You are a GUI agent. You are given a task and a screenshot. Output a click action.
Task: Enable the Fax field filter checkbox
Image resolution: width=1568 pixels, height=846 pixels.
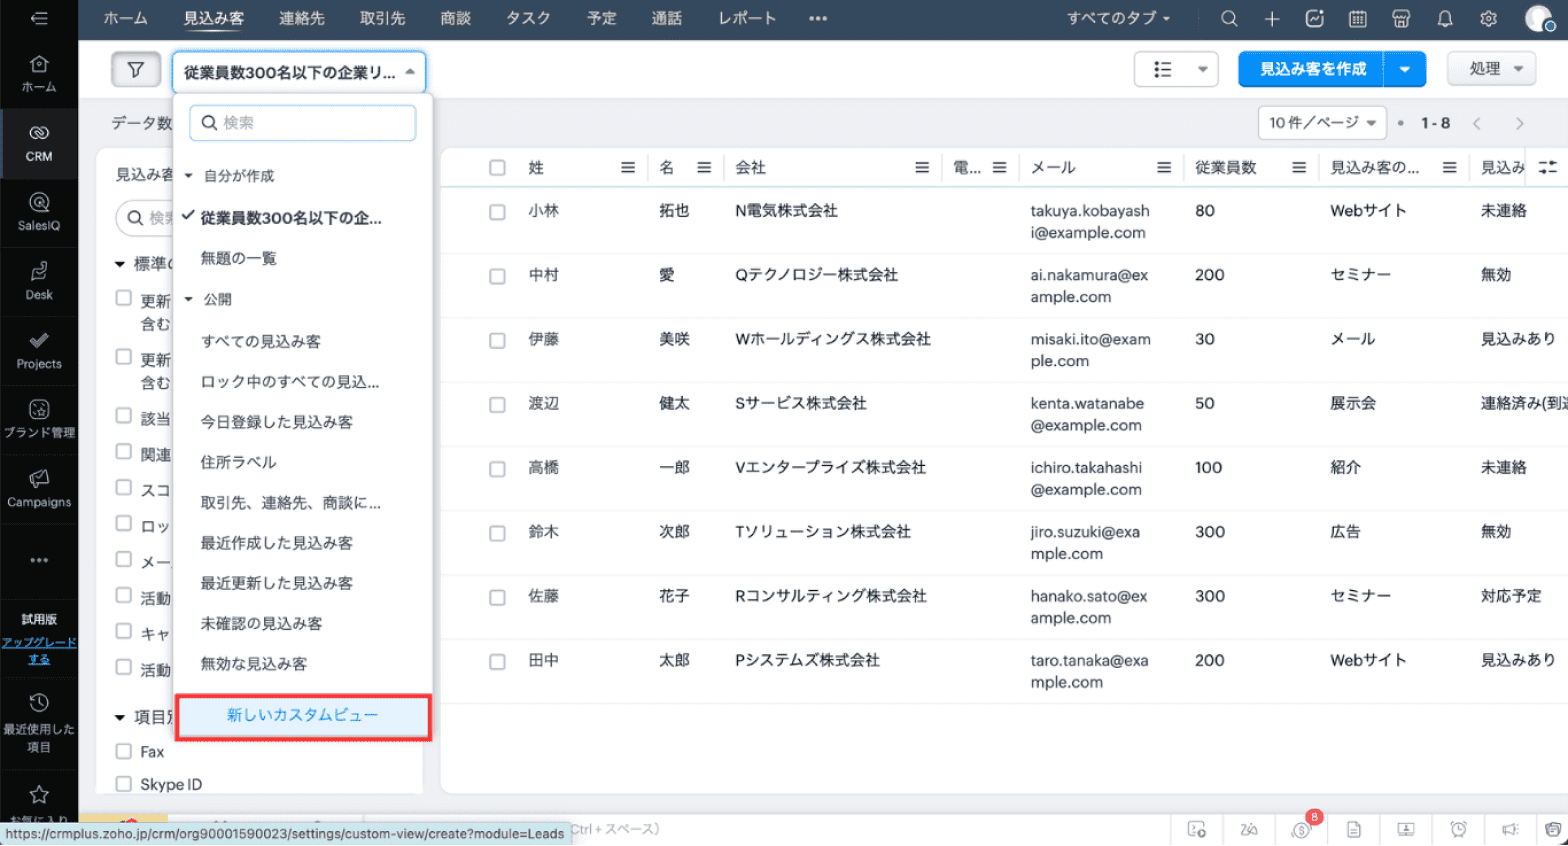tap(124, 751)
